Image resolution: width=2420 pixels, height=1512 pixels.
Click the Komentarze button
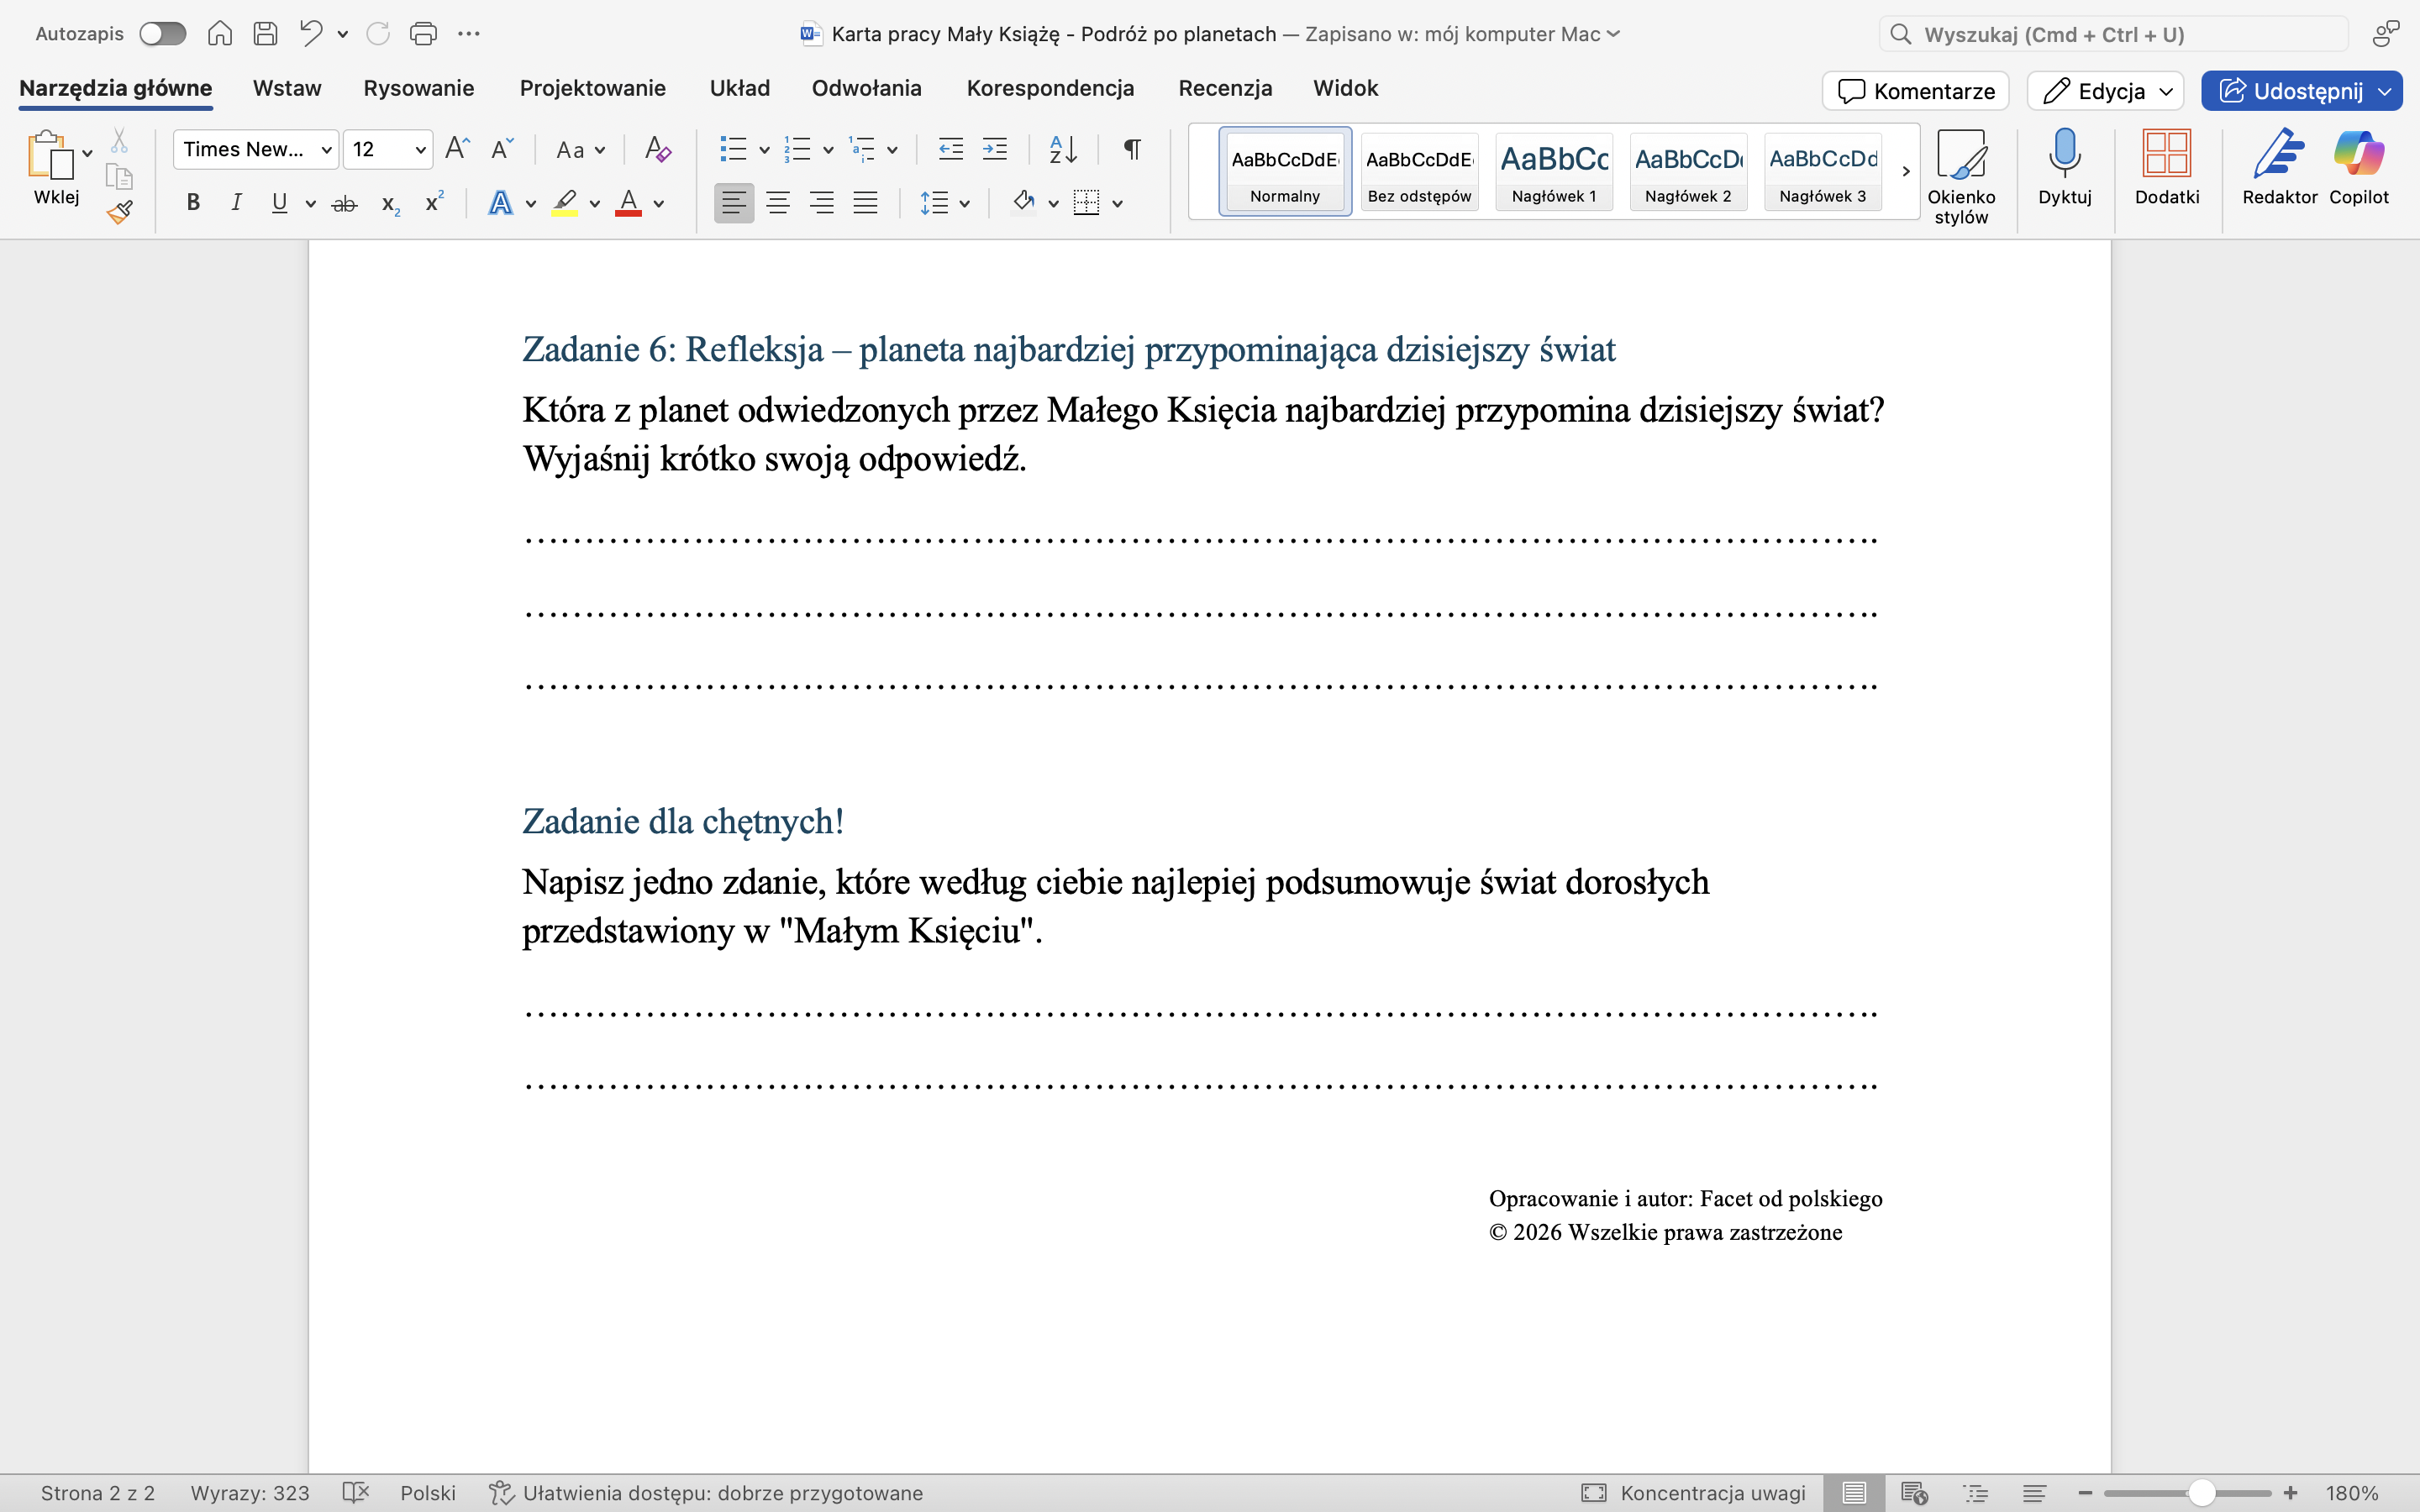pyautogui.click(x=1915, y=91)
